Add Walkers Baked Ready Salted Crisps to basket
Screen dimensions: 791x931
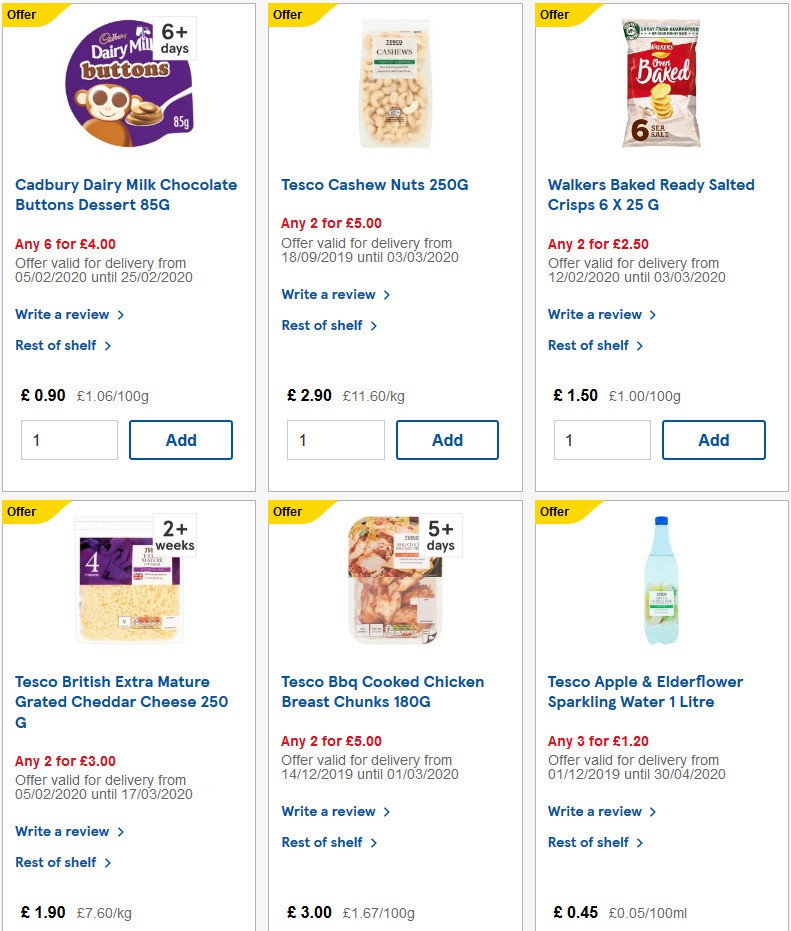(713, 439)
